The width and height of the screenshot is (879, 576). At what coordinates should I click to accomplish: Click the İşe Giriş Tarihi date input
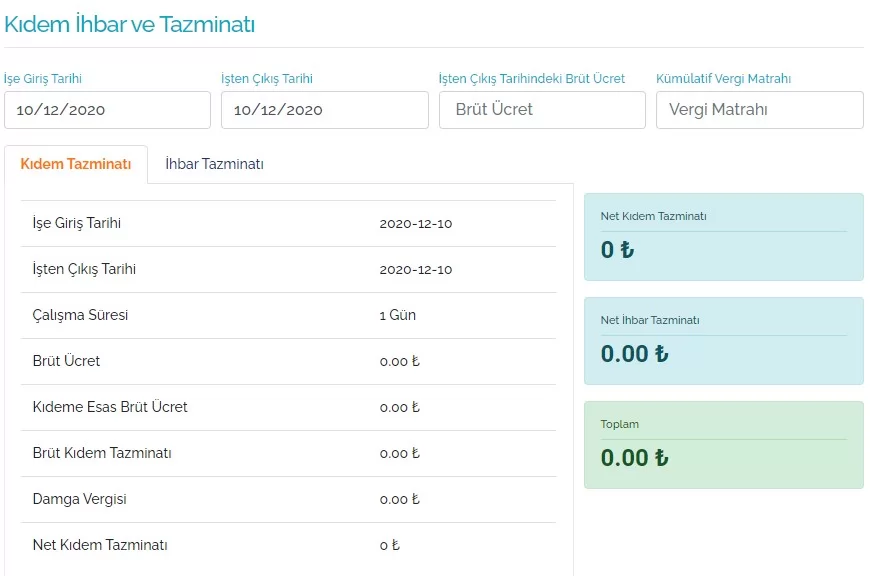click(107, 110)
